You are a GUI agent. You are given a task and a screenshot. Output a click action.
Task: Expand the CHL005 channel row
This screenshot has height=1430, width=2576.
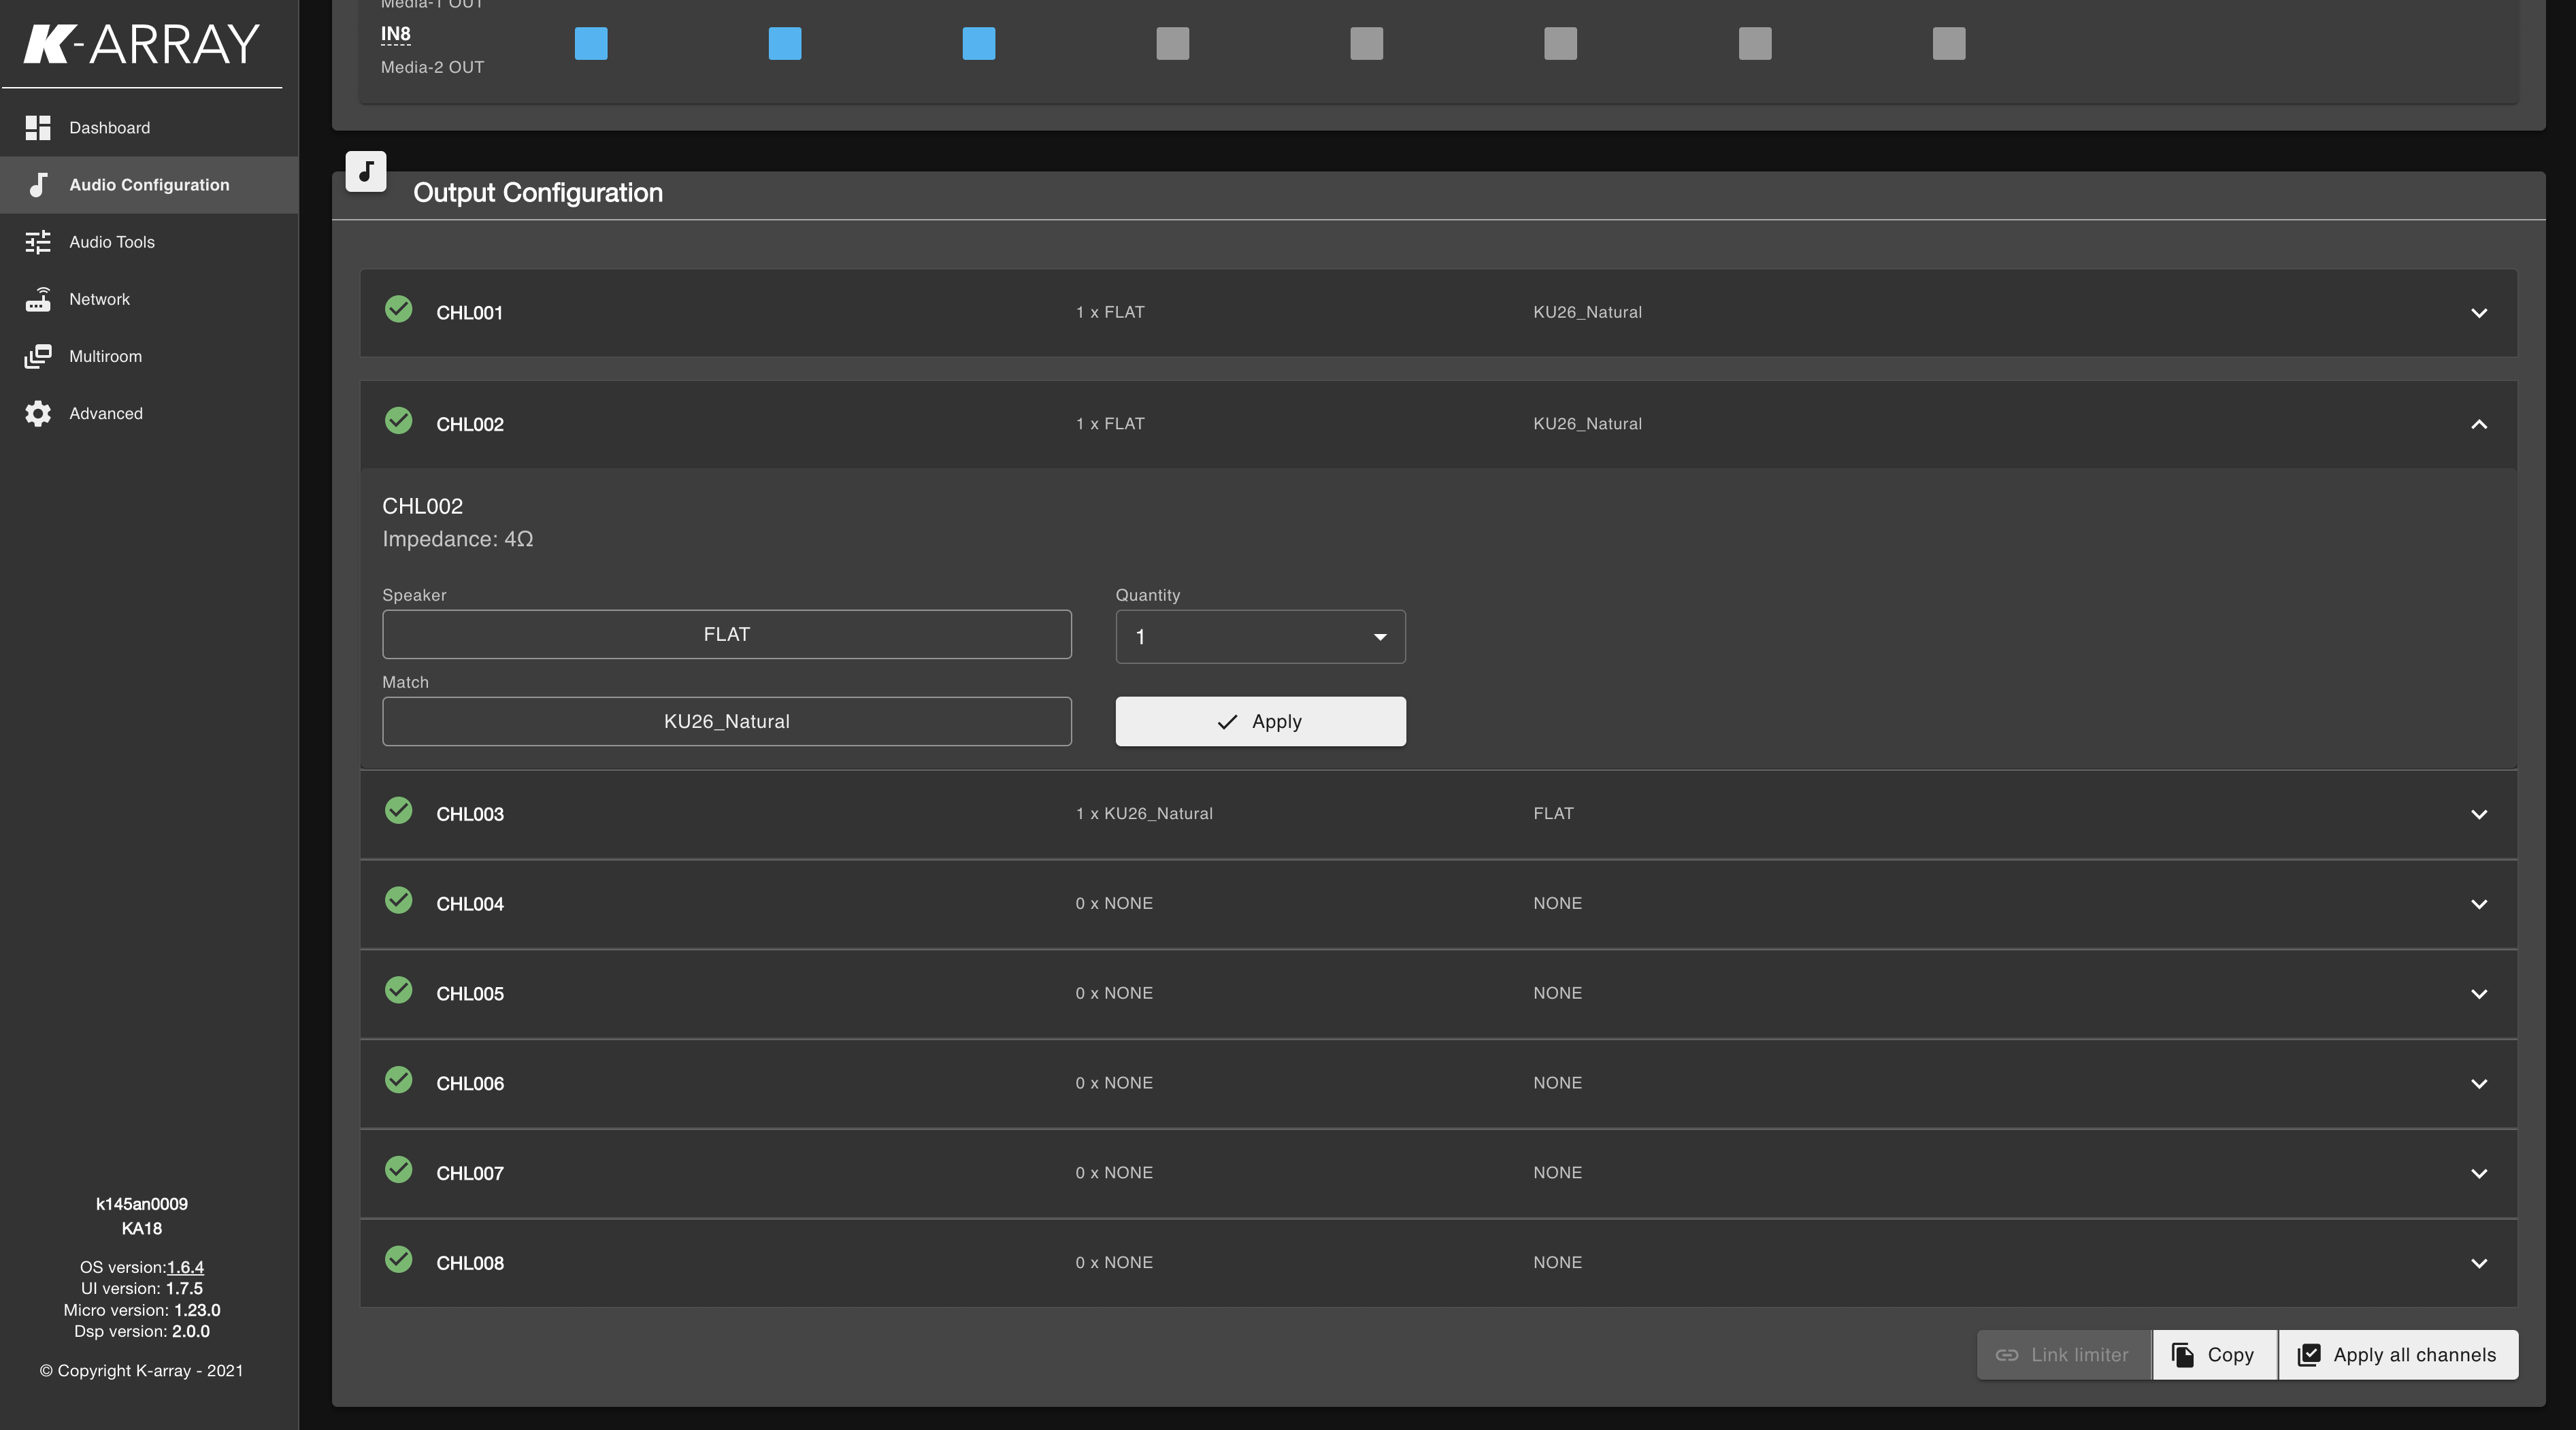(x=2479, y=995)
